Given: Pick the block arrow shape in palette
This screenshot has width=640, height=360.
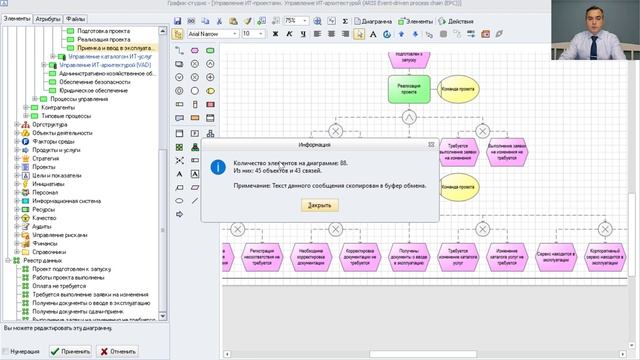Looking at the screenshot, I should click(x=179, y=214).
